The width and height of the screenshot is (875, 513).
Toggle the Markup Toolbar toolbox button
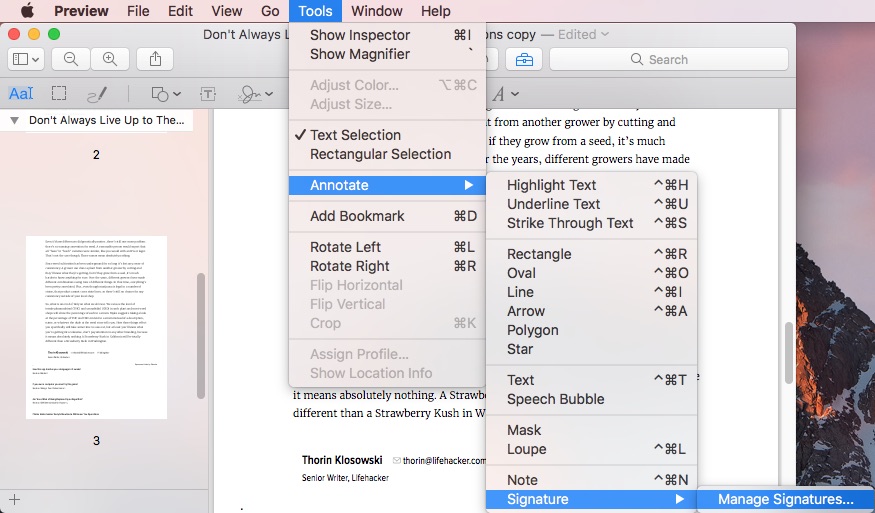(524, 59)
